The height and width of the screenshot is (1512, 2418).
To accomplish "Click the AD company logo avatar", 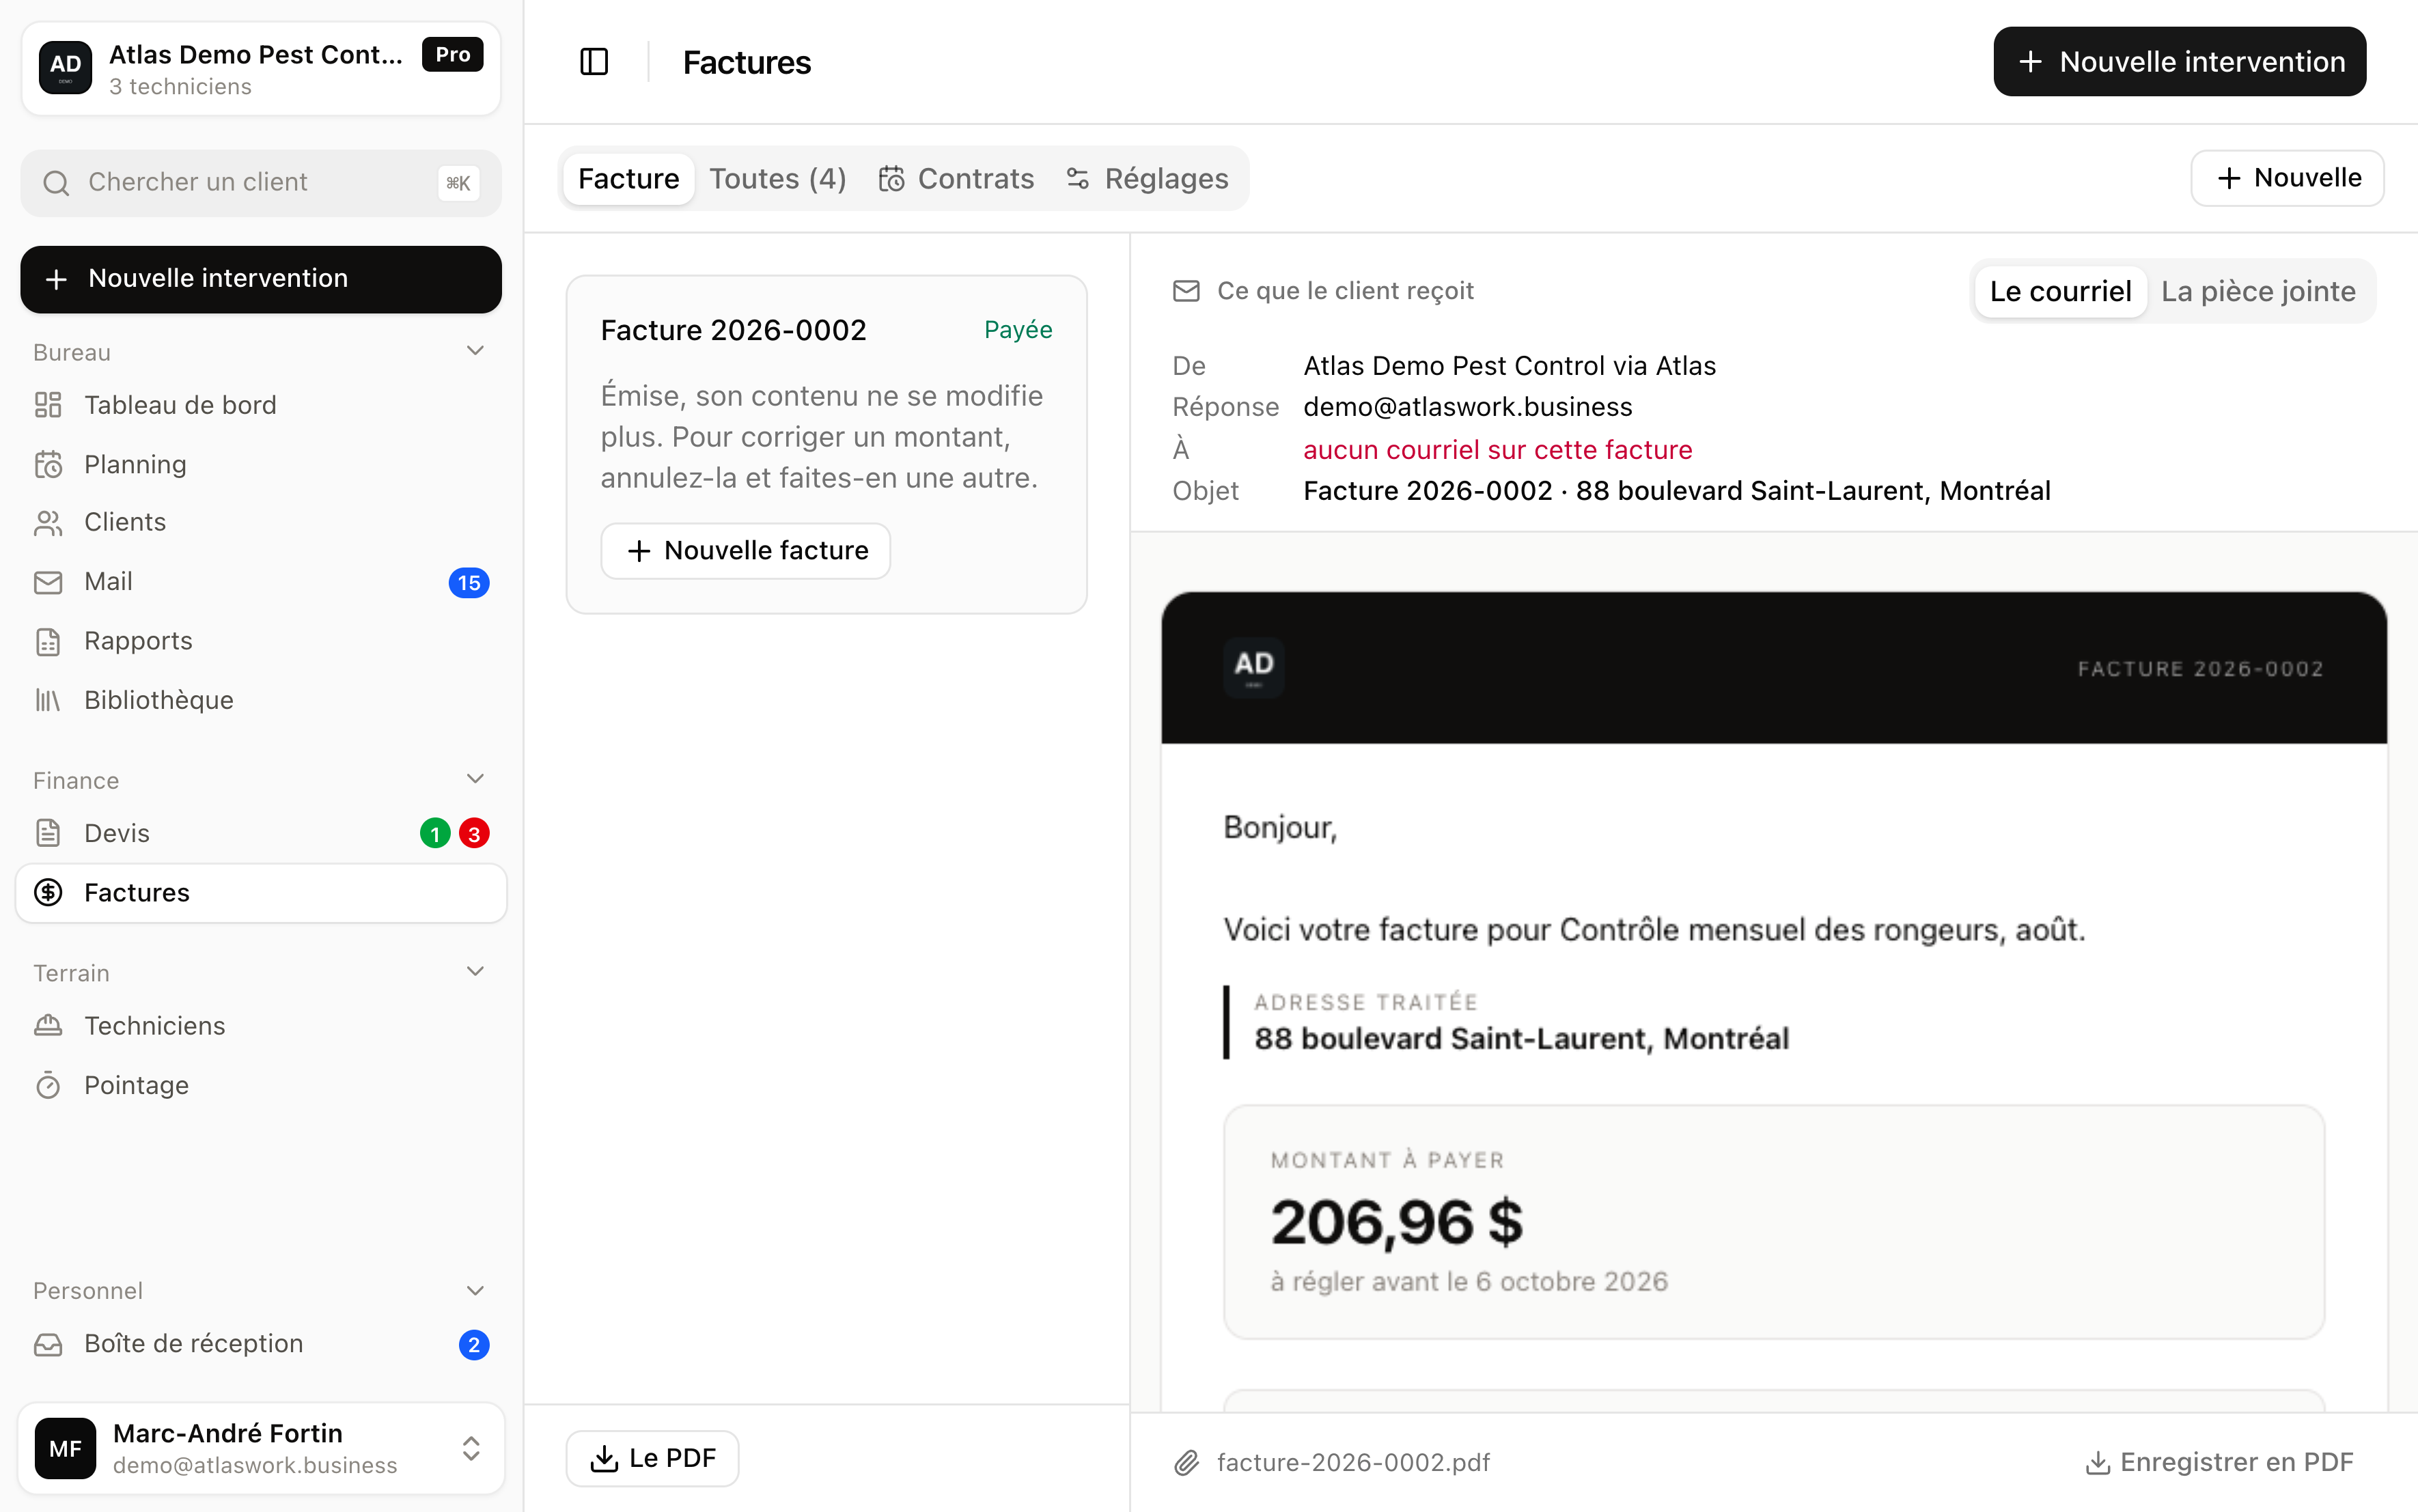I will coord(65,67).
